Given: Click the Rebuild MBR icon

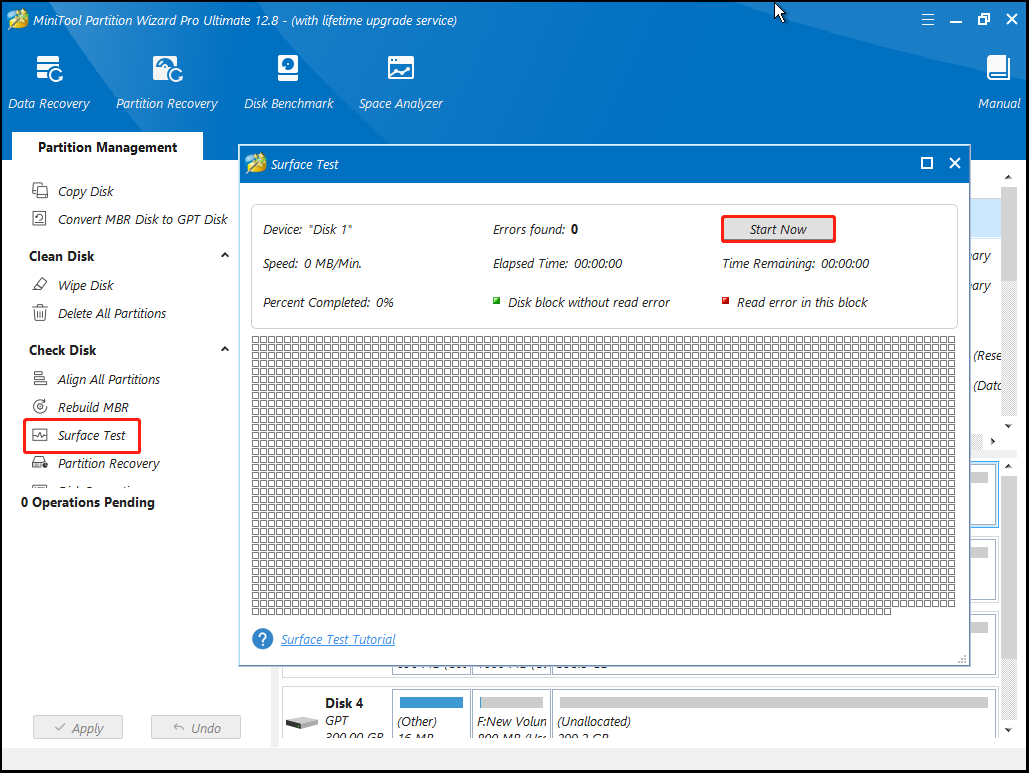Looking at the screenshot, I should [40, 406].
